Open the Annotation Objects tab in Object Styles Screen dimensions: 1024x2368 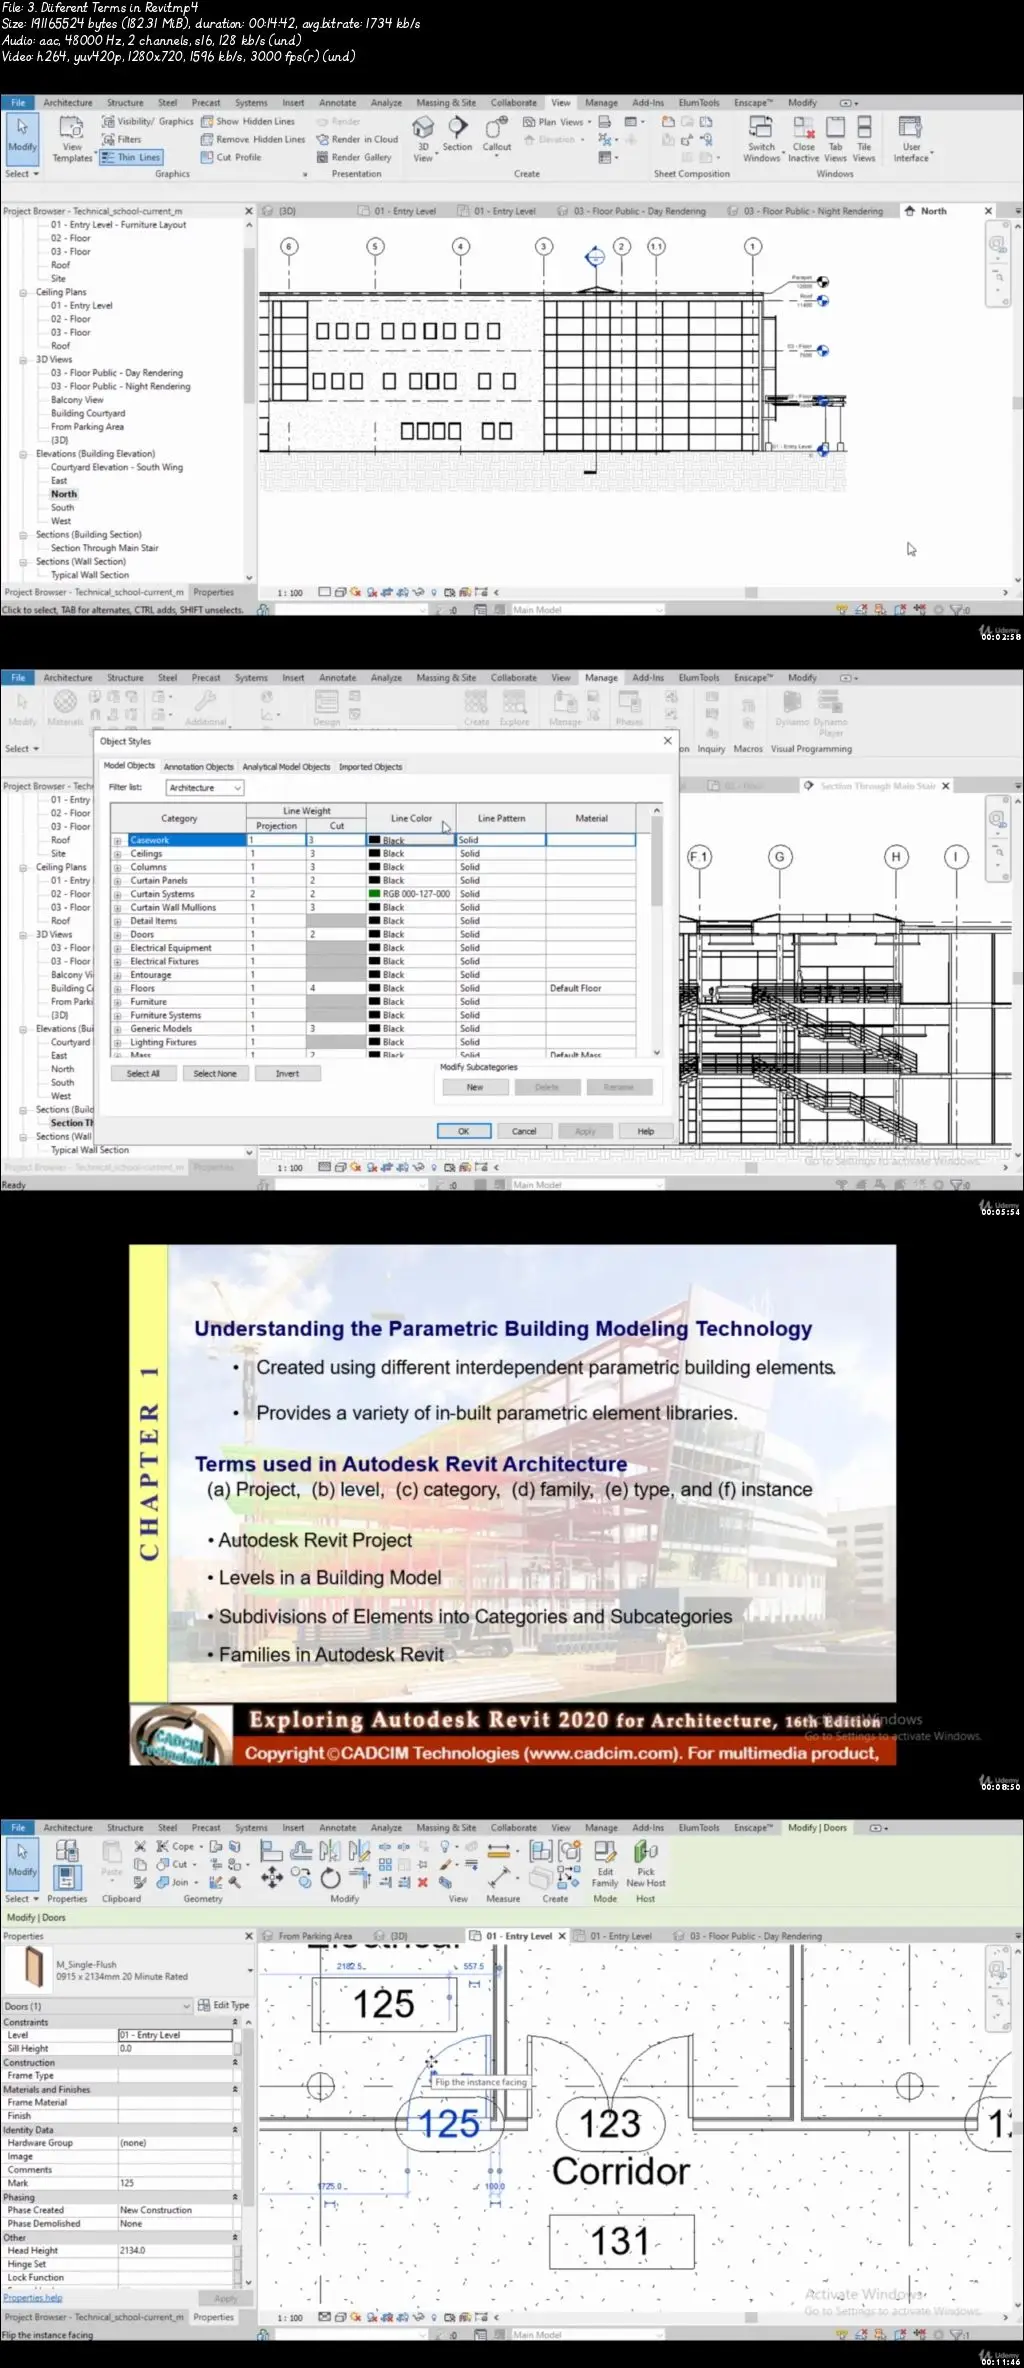coord(198,767)
